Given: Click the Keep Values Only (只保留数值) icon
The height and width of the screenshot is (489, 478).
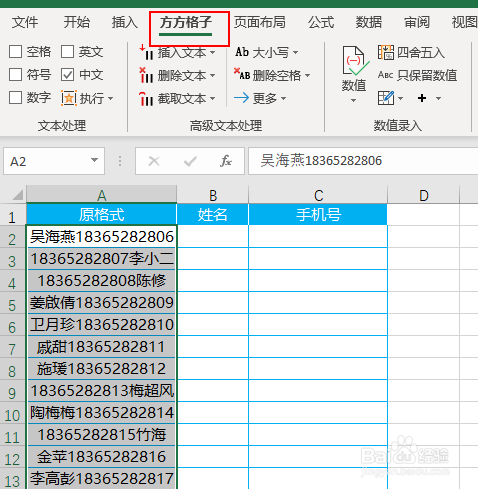Looking at the screenshot, I should click(x=385, y=75).
